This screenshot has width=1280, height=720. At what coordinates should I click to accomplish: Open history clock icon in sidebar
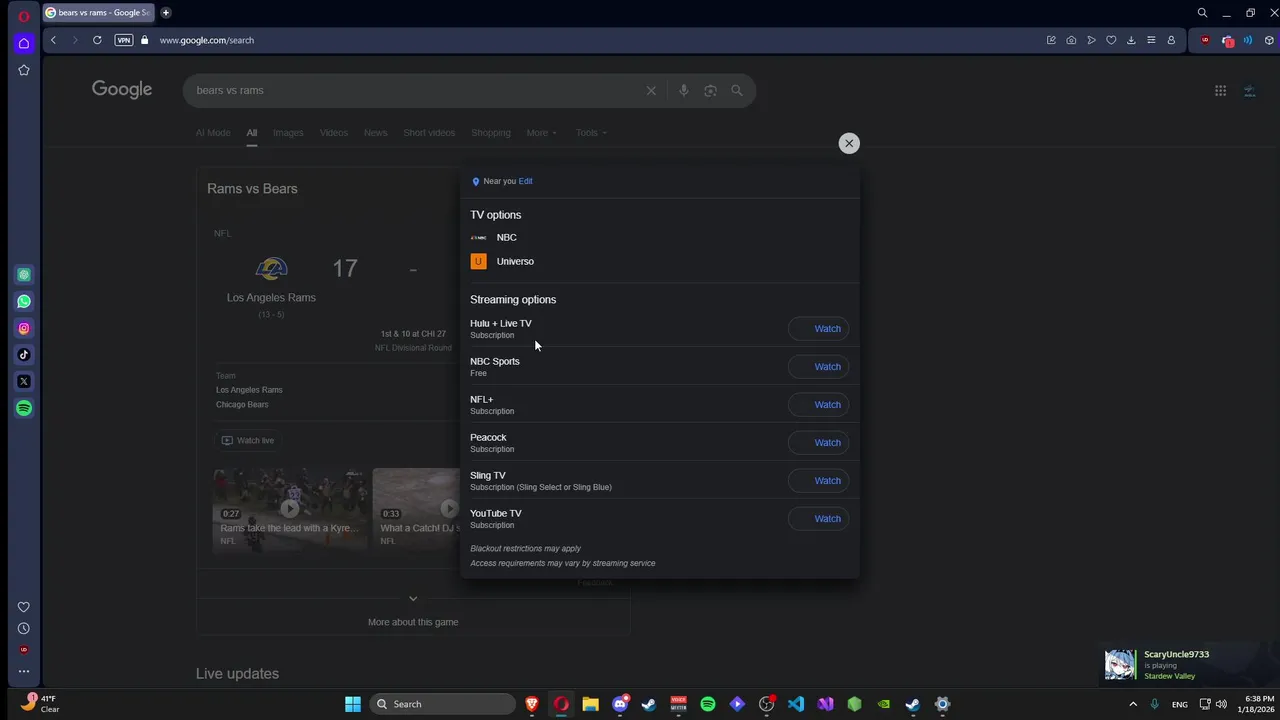[x=24, y=629]
